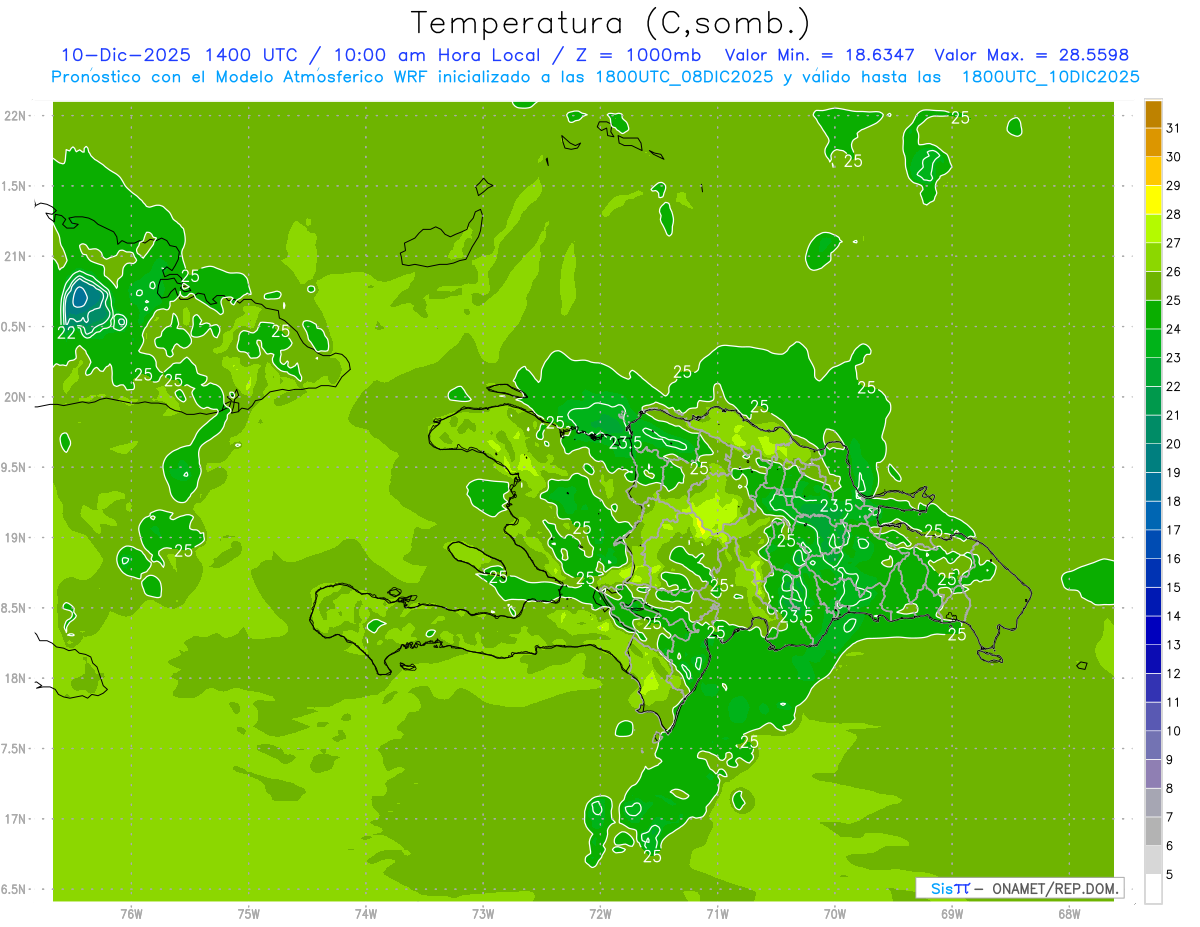Click the "0.5N" latitude label
This screenshot has width=1200, height=927.
15,327
